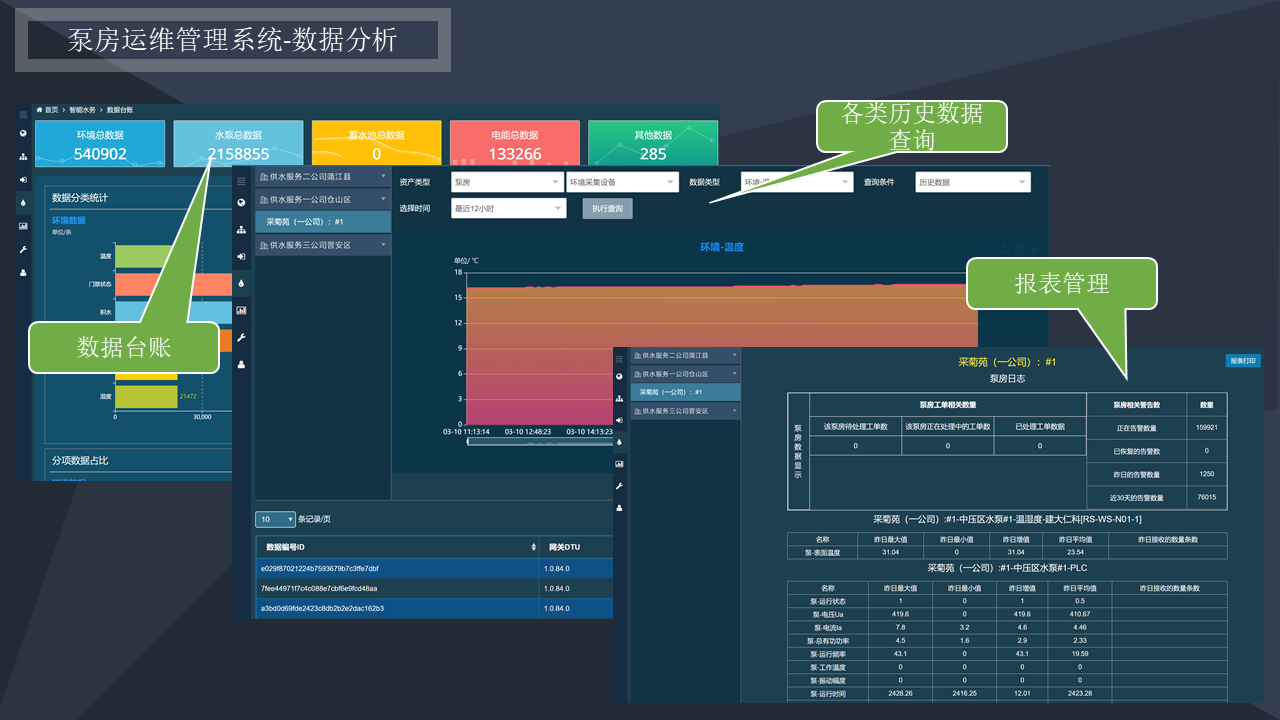1280x720 pixels.
Task: Select water droplet icon in data ledger sidebar
Action: click(x=23, y=202)
